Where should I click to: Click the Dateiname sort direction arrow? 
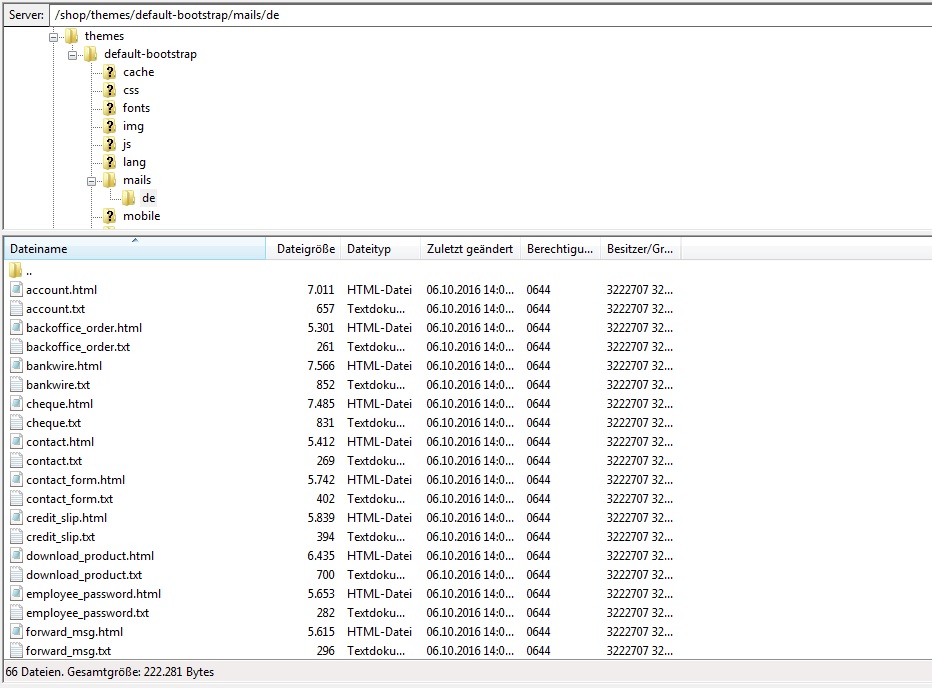click(135, 240)
